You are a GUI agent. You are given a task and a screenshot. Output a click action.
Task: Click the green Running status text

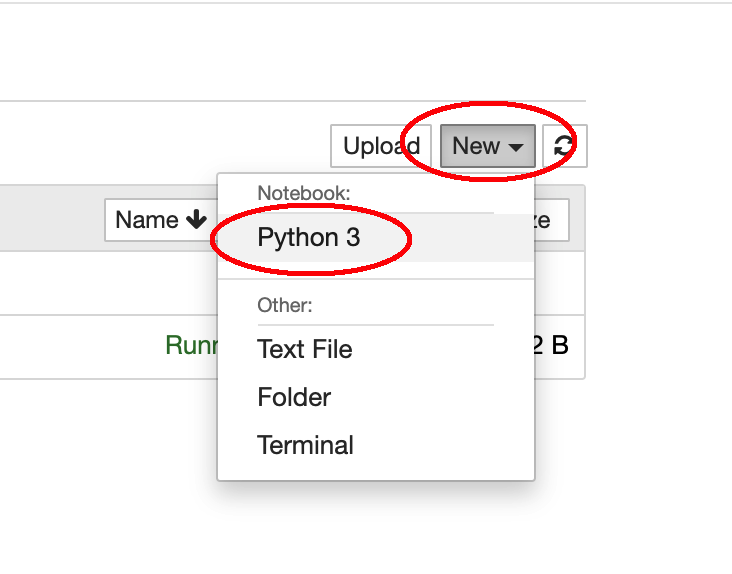click(190, 346)
